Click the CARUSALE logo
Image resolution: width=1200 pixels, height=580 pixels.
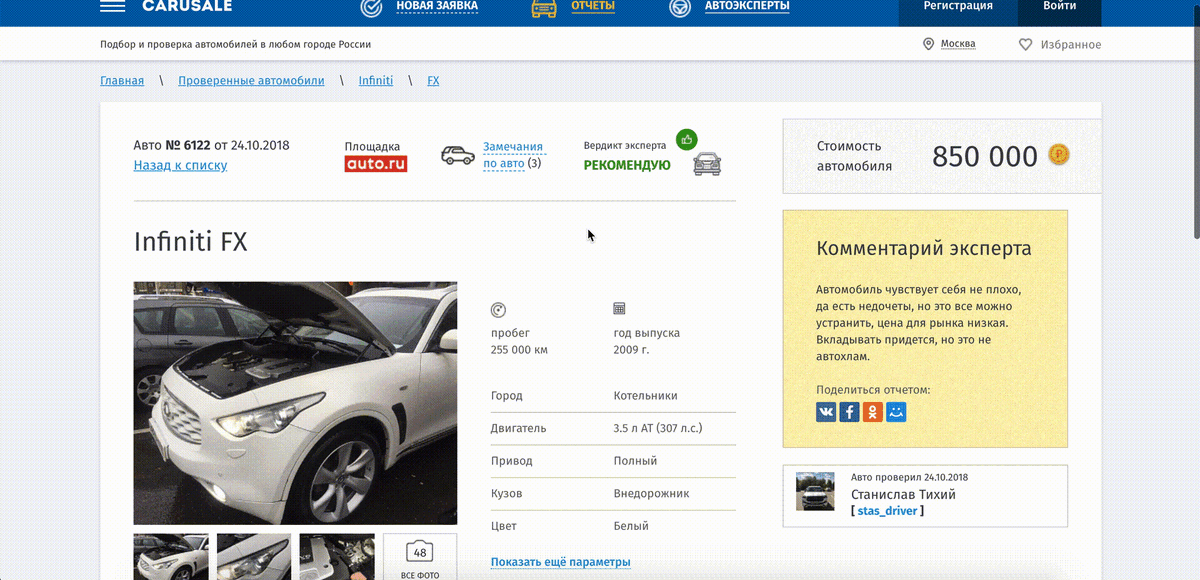click(187, 6)
